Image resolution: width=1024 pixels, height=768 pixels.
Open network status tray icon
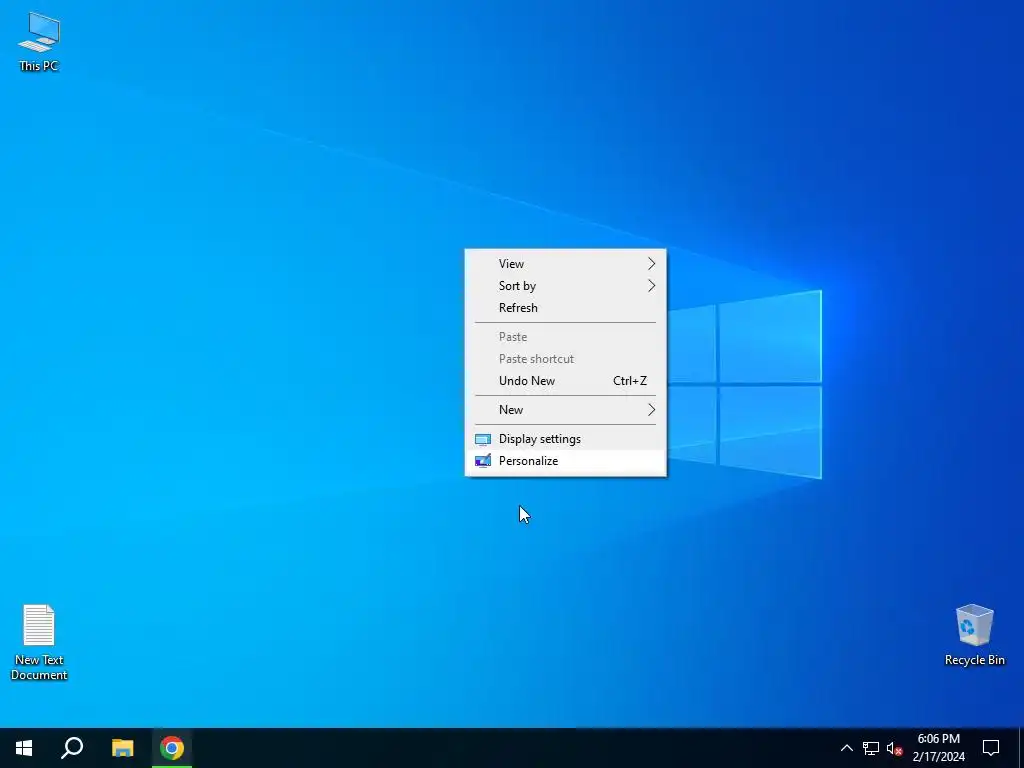click(x=871, y=748)
